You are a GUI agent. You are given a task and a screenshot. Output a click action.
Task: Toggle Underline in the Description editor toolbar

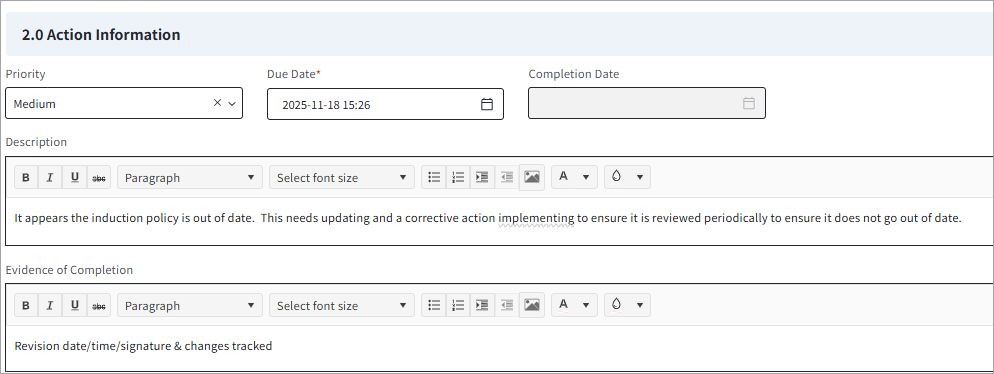pyautogui.click(x=74, y=177)
